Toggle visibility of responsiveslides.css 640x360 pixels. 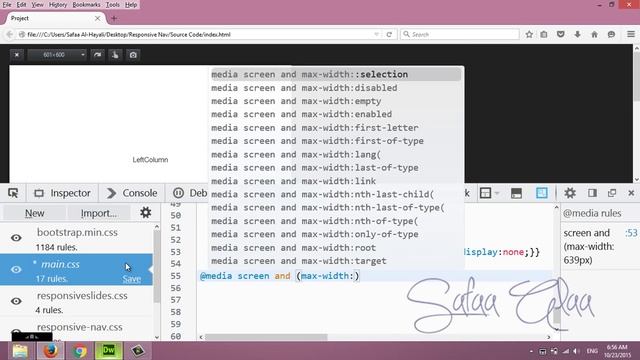coord(16,301)
